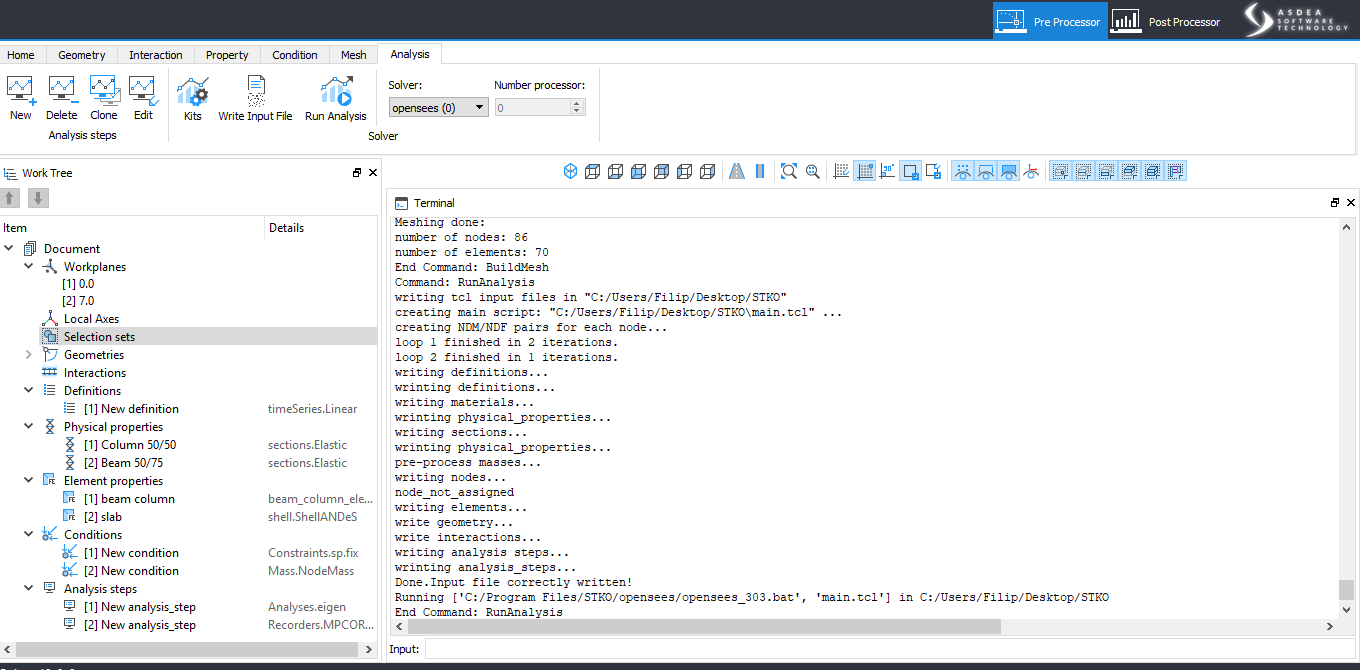
Task: Click zoom-to-fit magnifier with brackets
Action: 789,171
